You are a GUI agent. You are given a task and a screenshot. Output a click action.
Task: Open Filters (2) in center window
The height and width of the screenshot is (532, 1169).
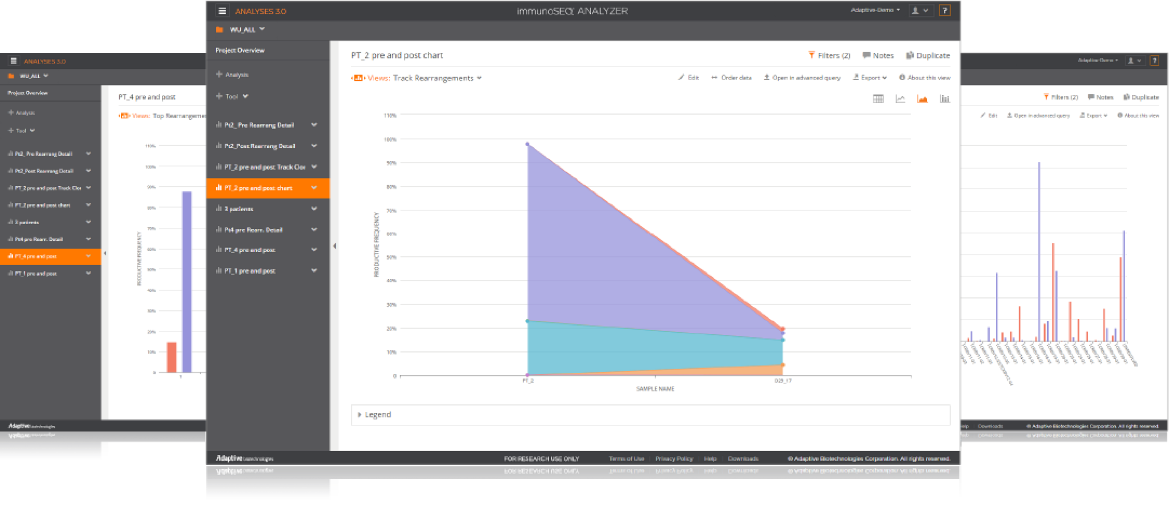[829, 55]
